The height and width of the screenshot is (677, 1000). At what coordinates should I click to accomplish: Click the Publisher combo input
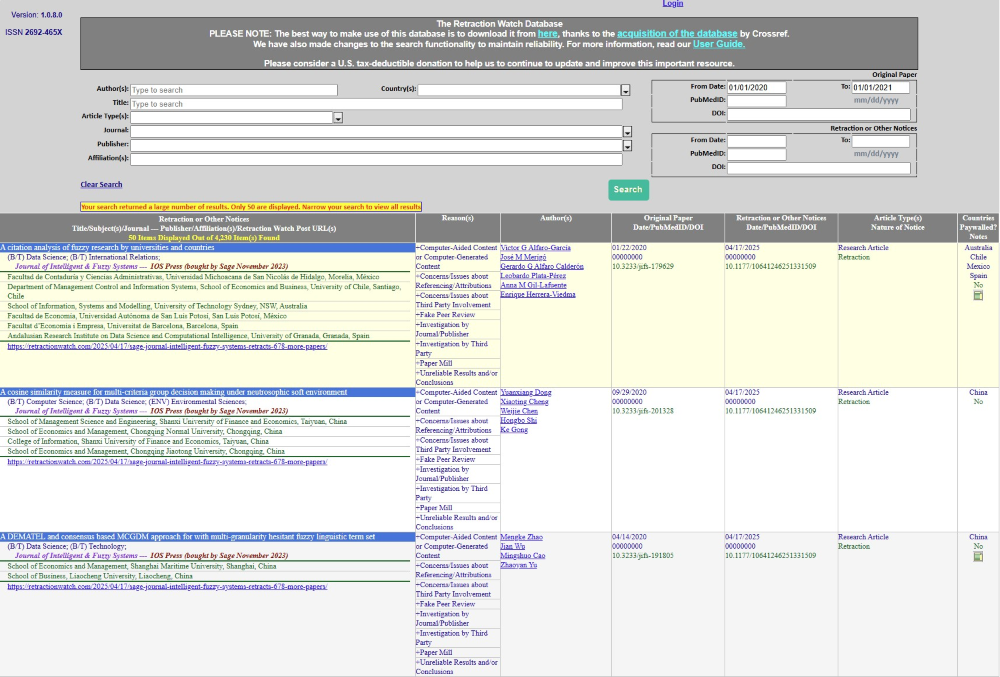376,145
